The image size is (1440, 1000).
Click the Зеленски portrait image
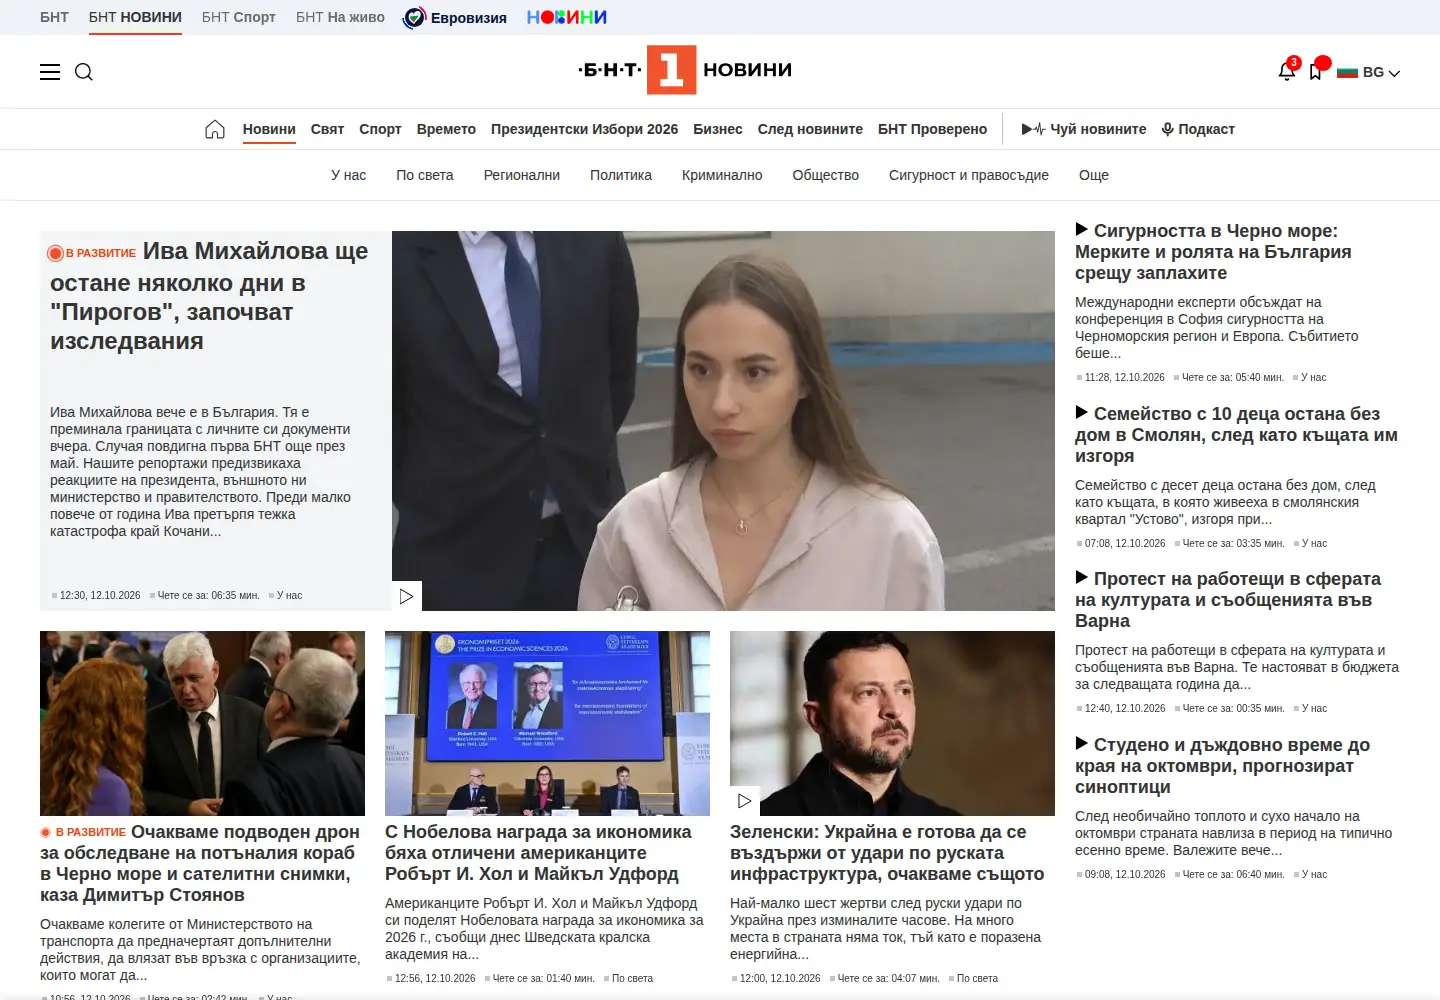pos(892,723)
